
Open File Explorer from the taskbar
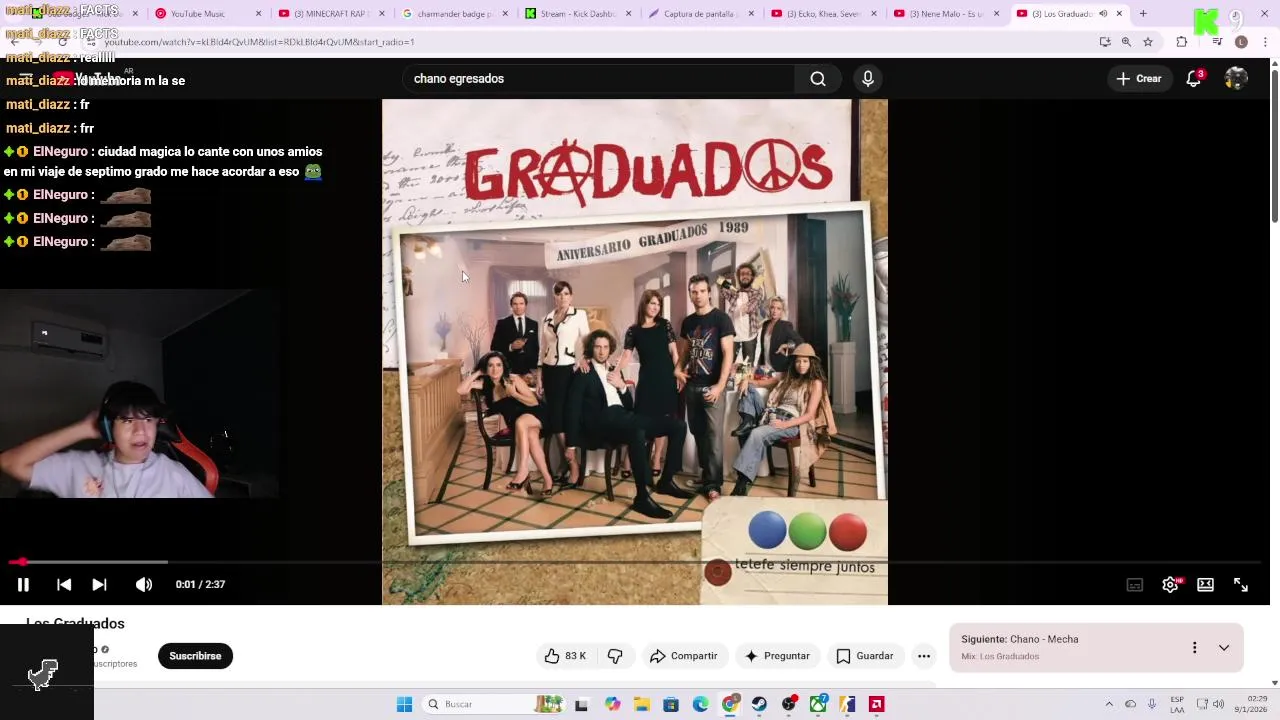pos(642,704)
